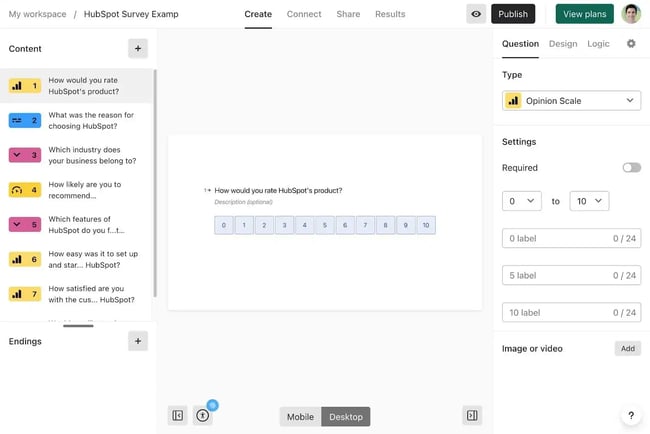Click the Description (optional) field
Screen dimensions: 650x434
tap(243, 202)
